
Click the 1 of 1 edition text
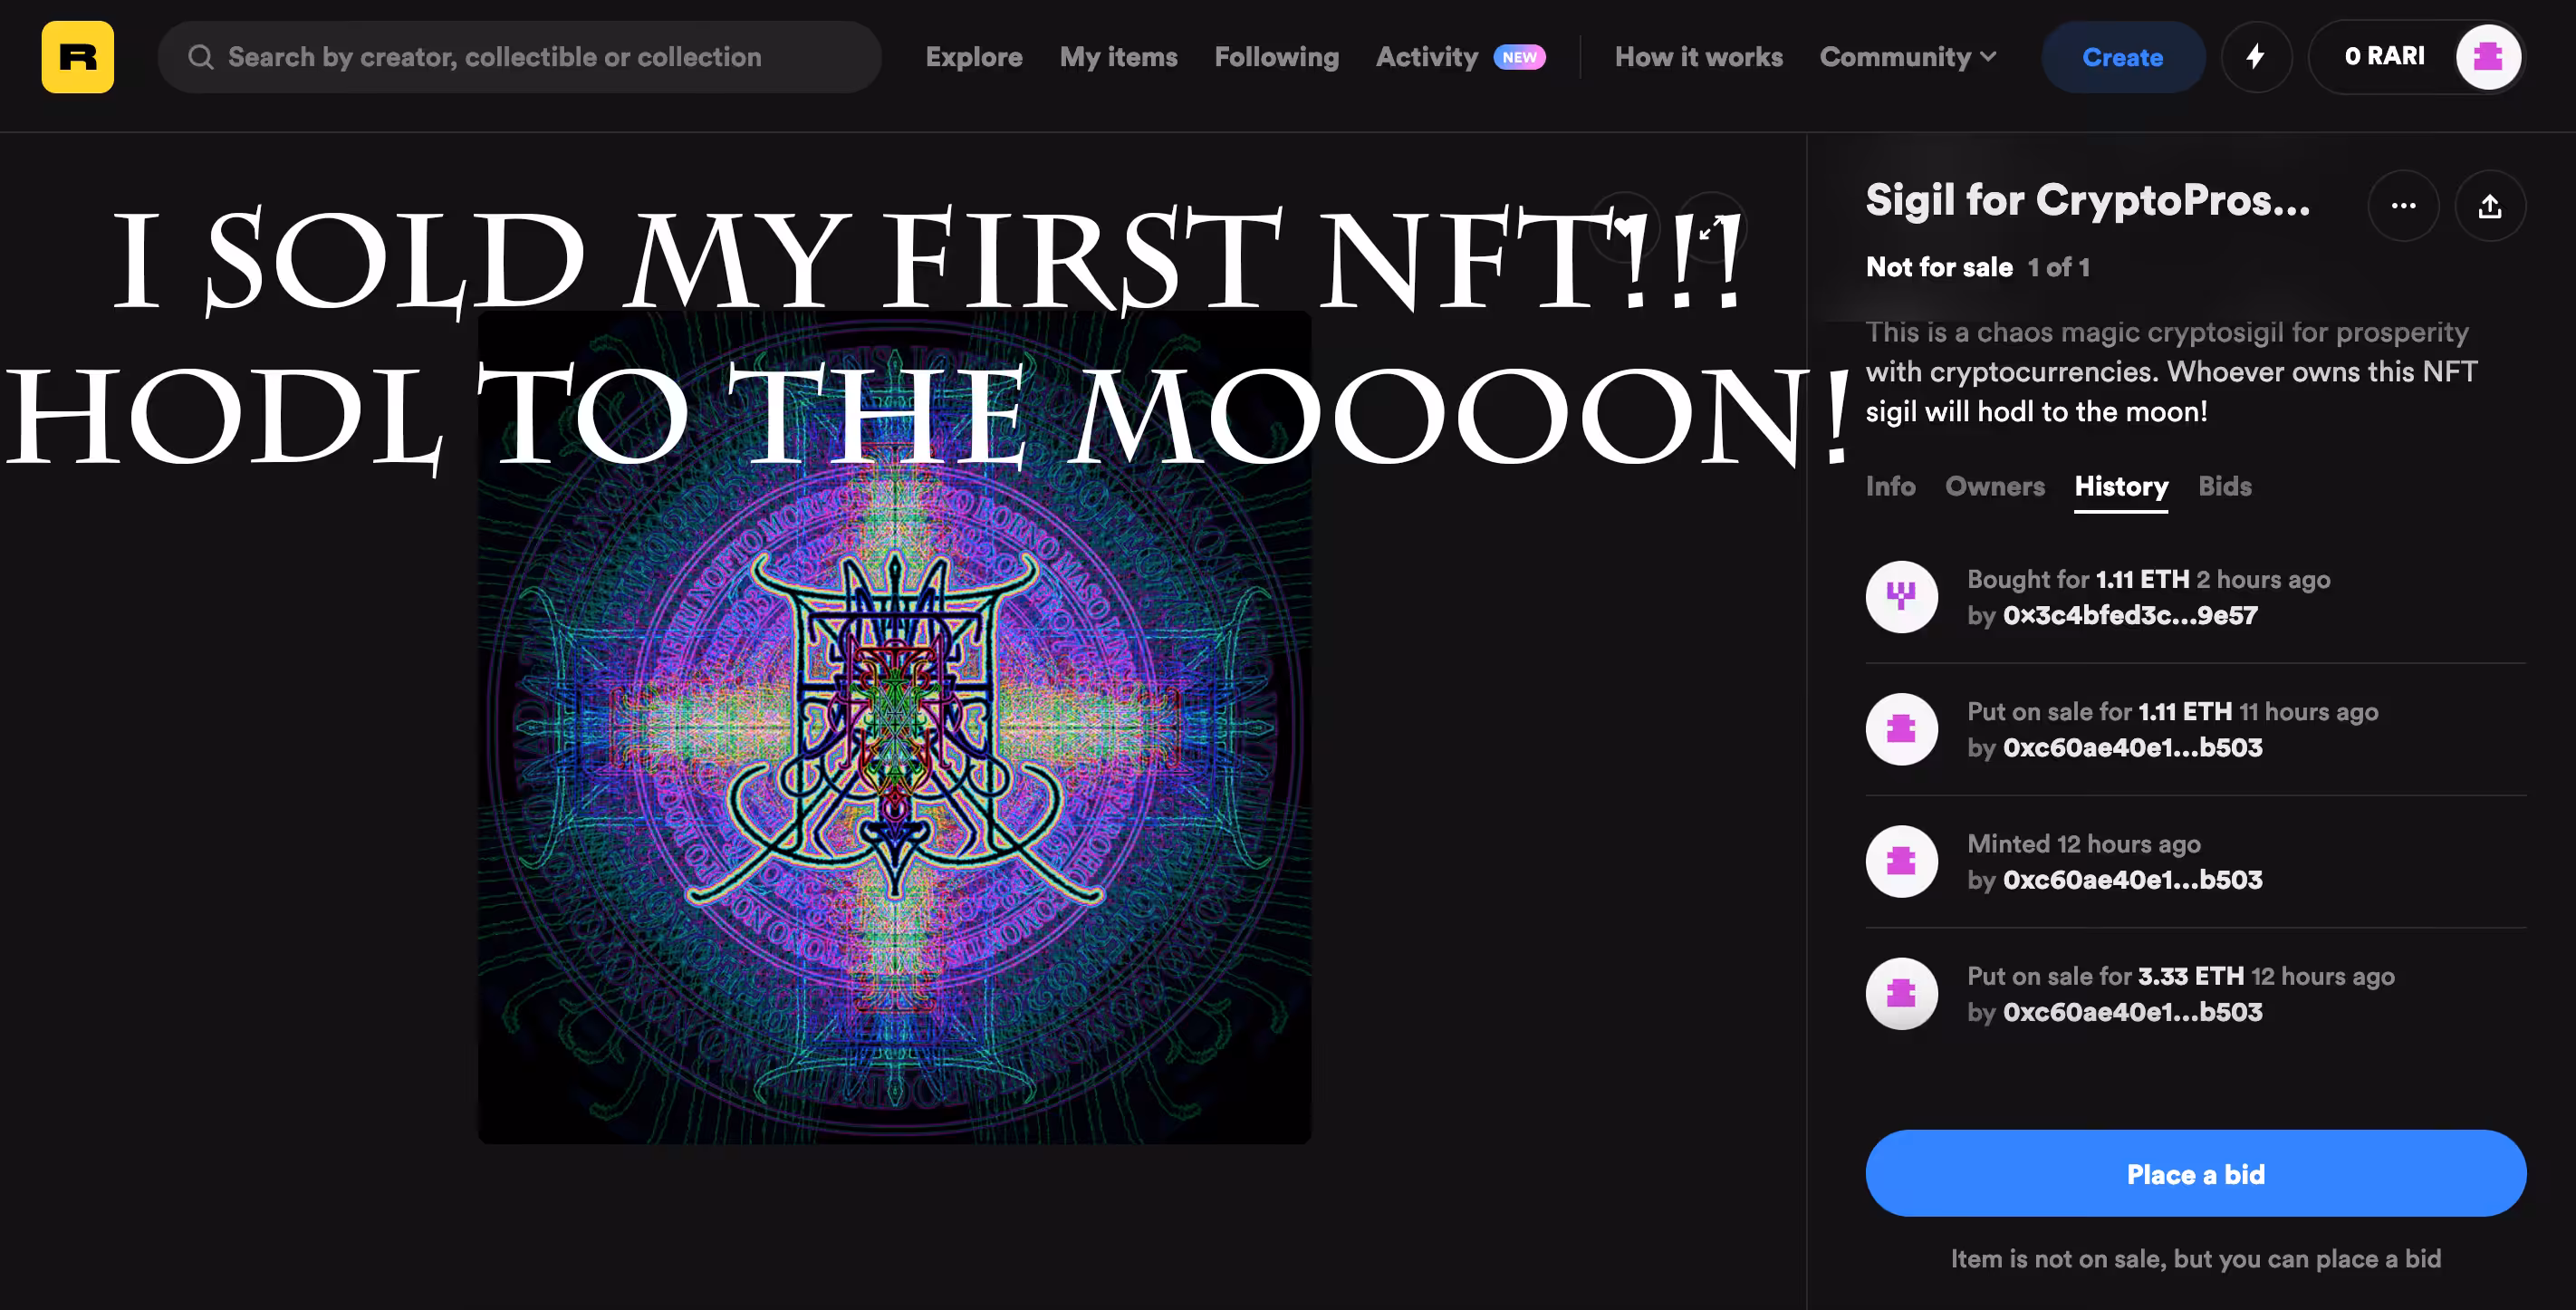click(x=2058, y=267)
